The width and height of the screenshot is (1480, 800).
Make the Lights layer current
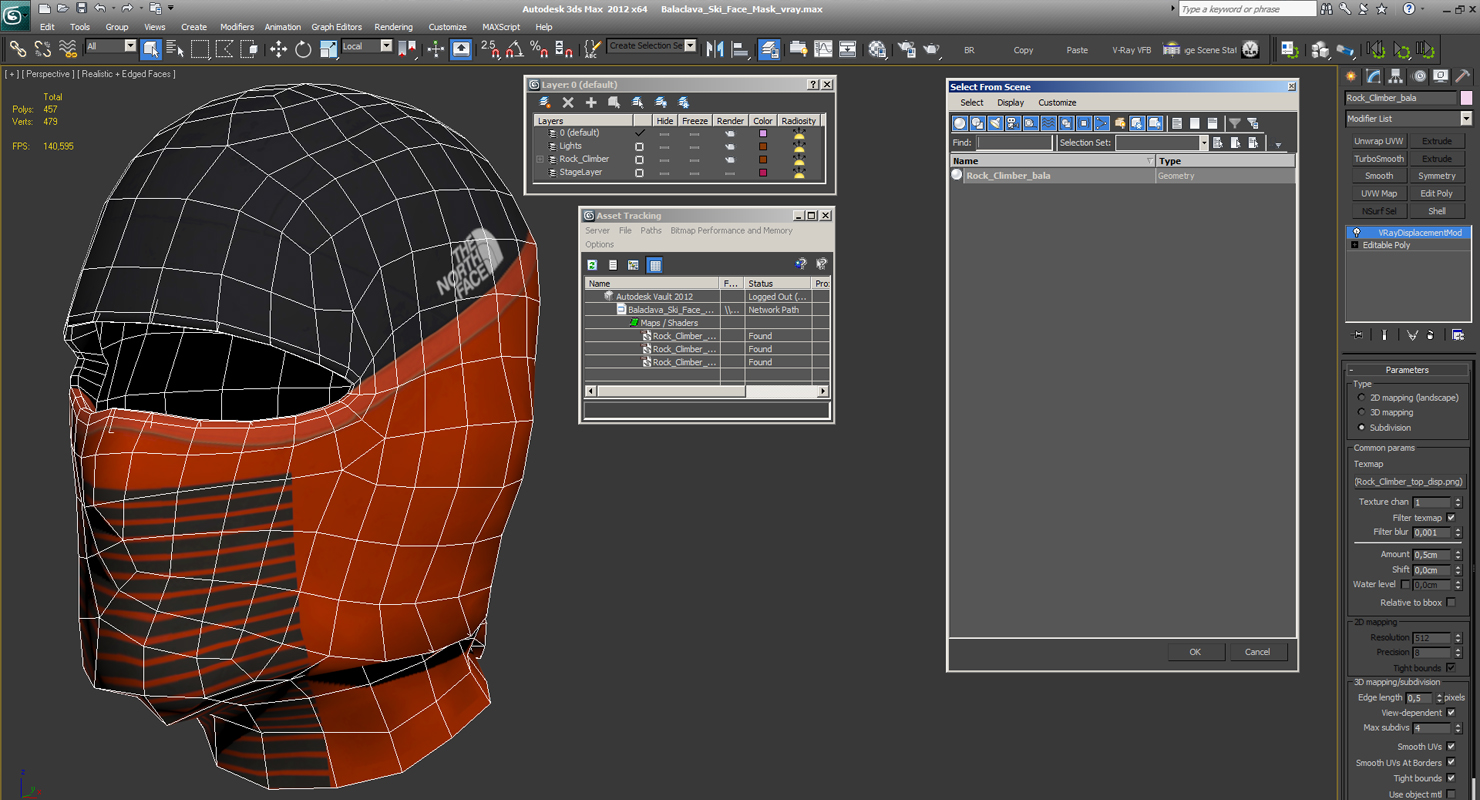[639, 146]
